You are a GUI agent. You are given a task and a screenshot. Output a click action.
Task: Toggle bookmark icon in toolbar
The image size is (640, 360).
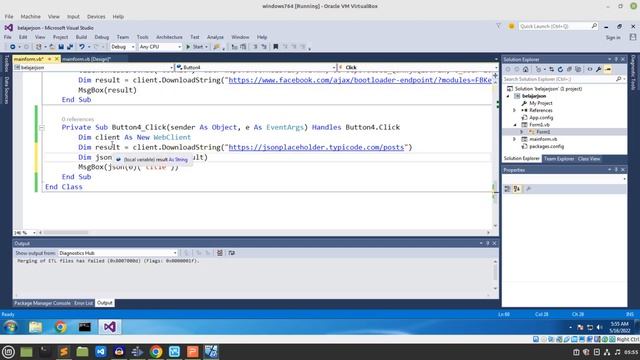[x=276, y=47]
